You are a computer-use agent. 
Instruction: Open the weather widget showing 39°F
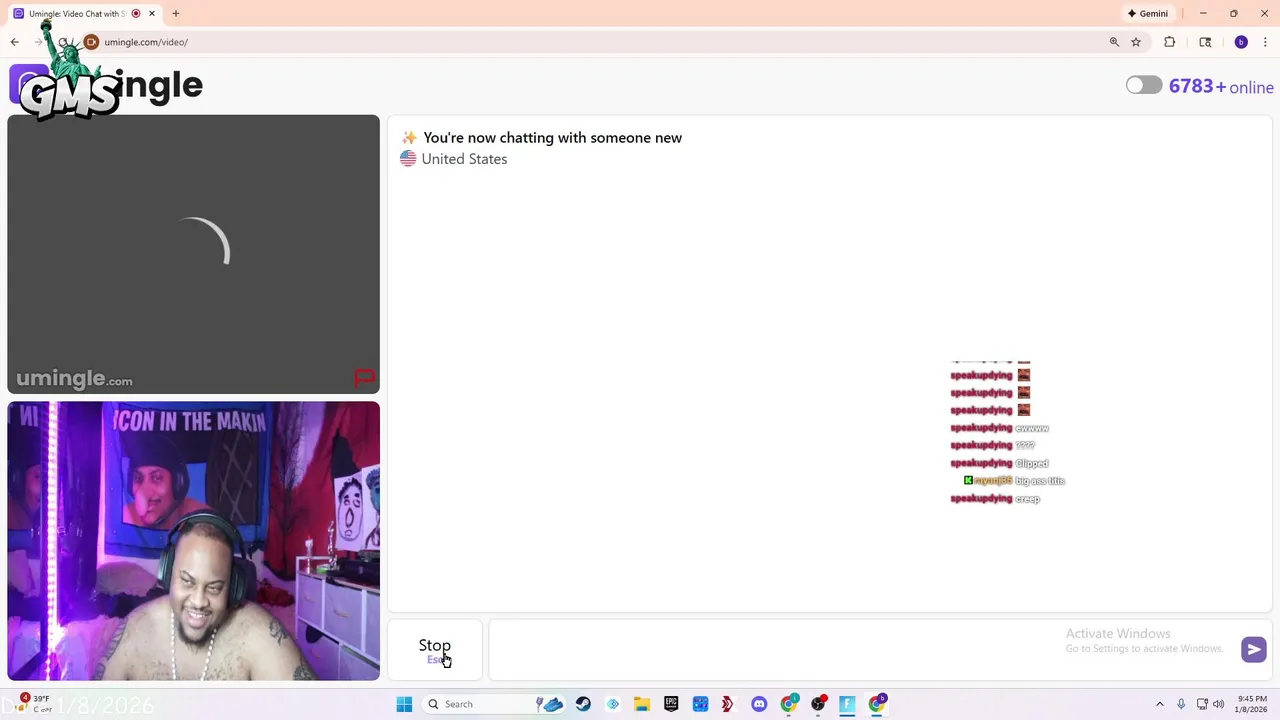(32, 704)
